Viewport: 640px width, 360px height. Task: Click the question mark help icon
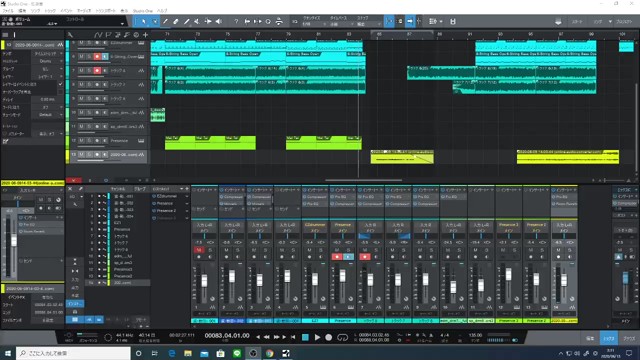coord(236,22)
